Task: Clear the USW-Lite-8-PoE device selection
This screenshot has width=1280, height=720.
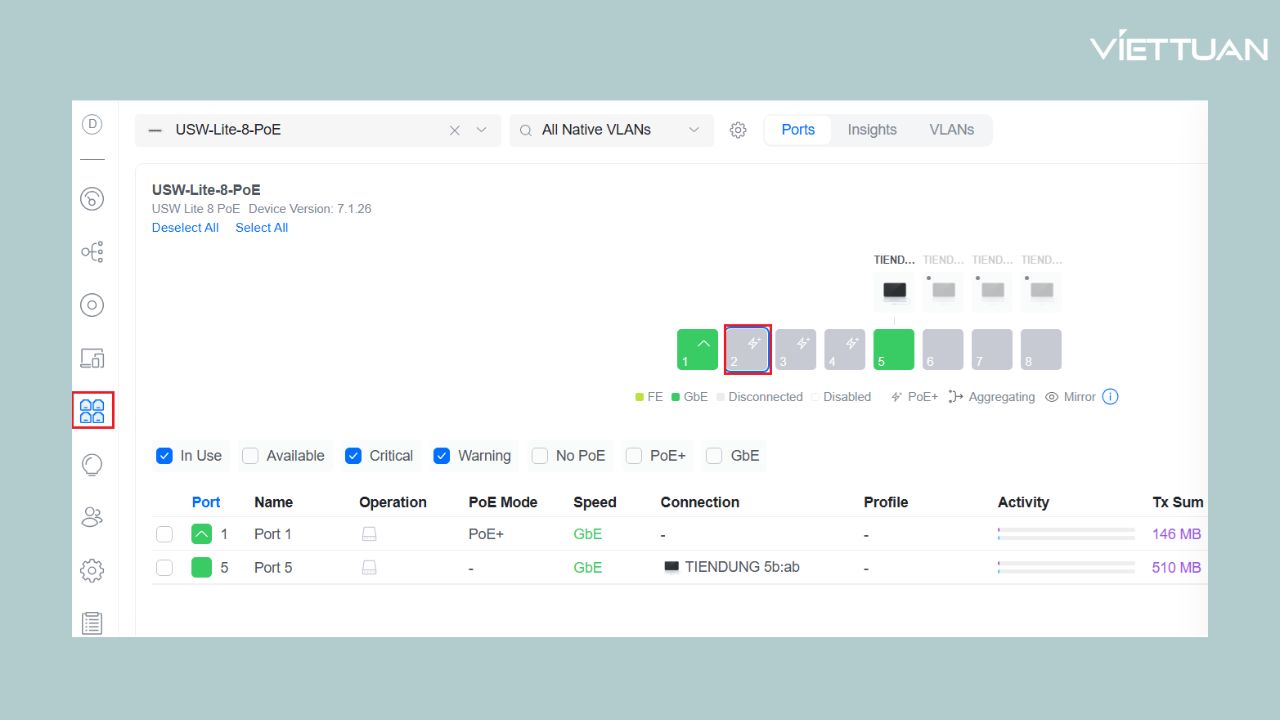Action: 454,130
